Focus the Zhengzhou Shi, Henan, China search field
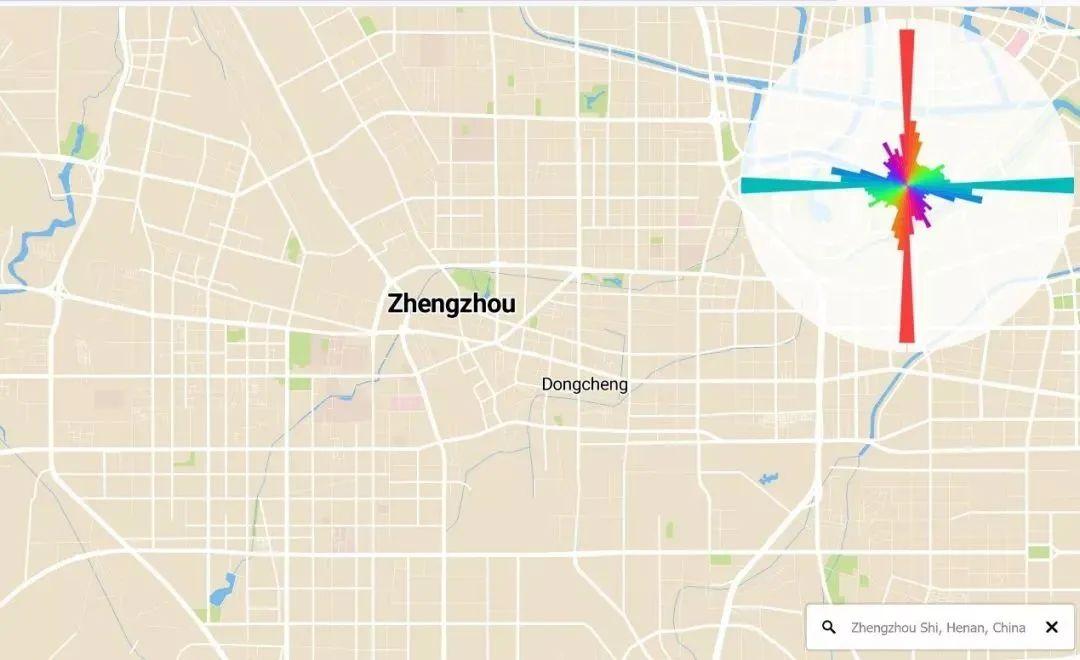The width and height of the screenshot is (1080, 660). pyautogui.click(x=941, y=627)
